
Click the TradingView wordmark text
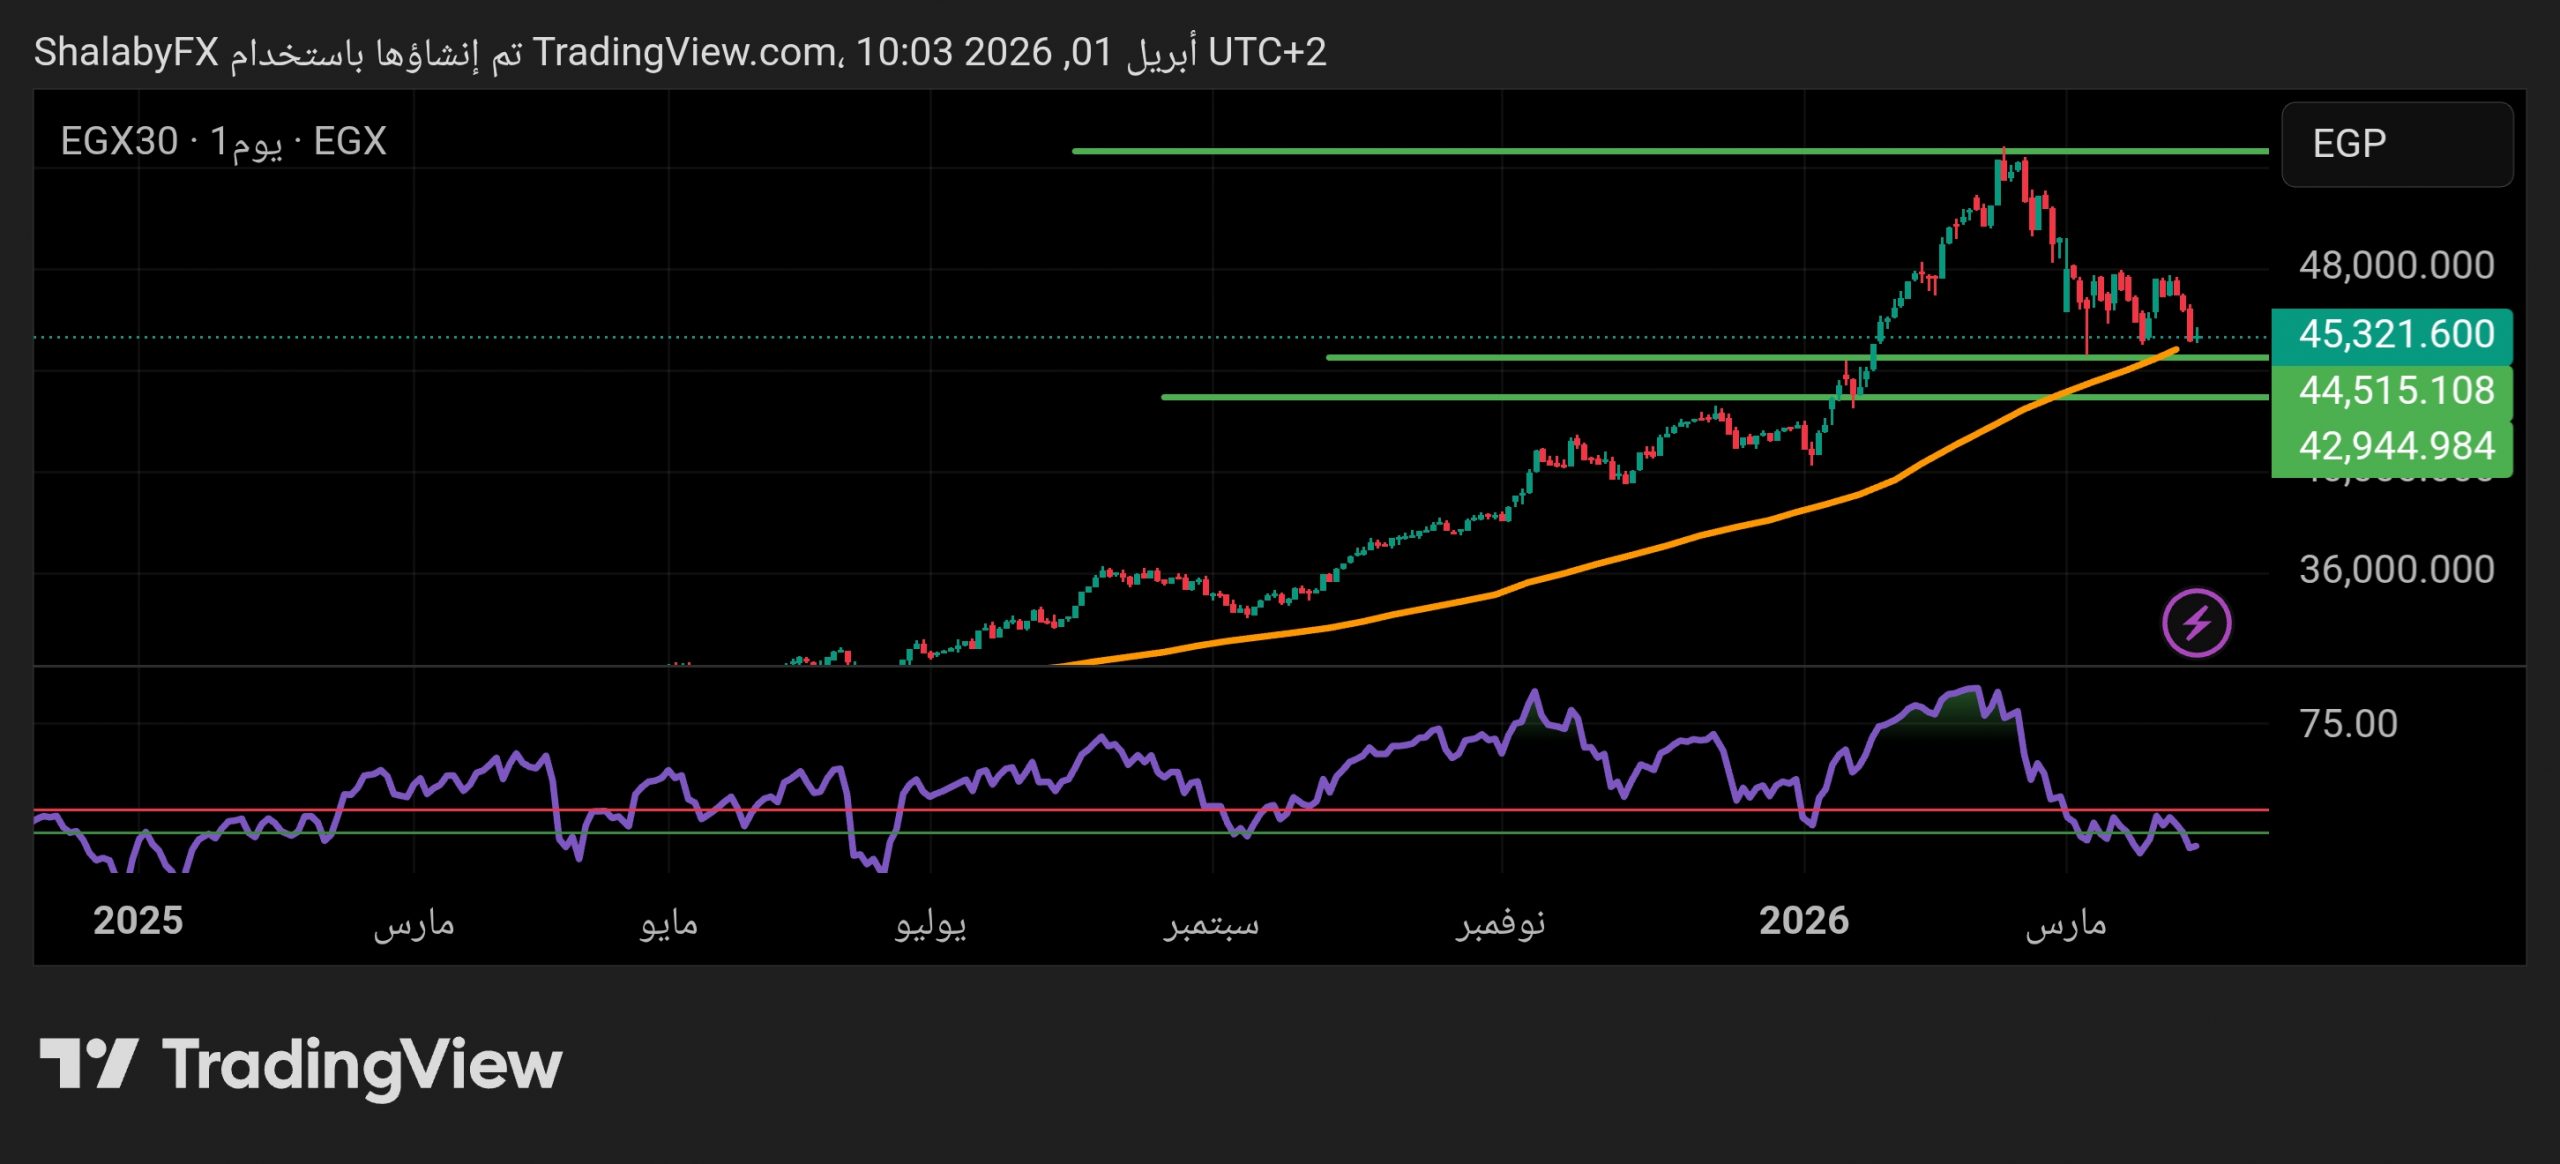[x=362, y=1065]
